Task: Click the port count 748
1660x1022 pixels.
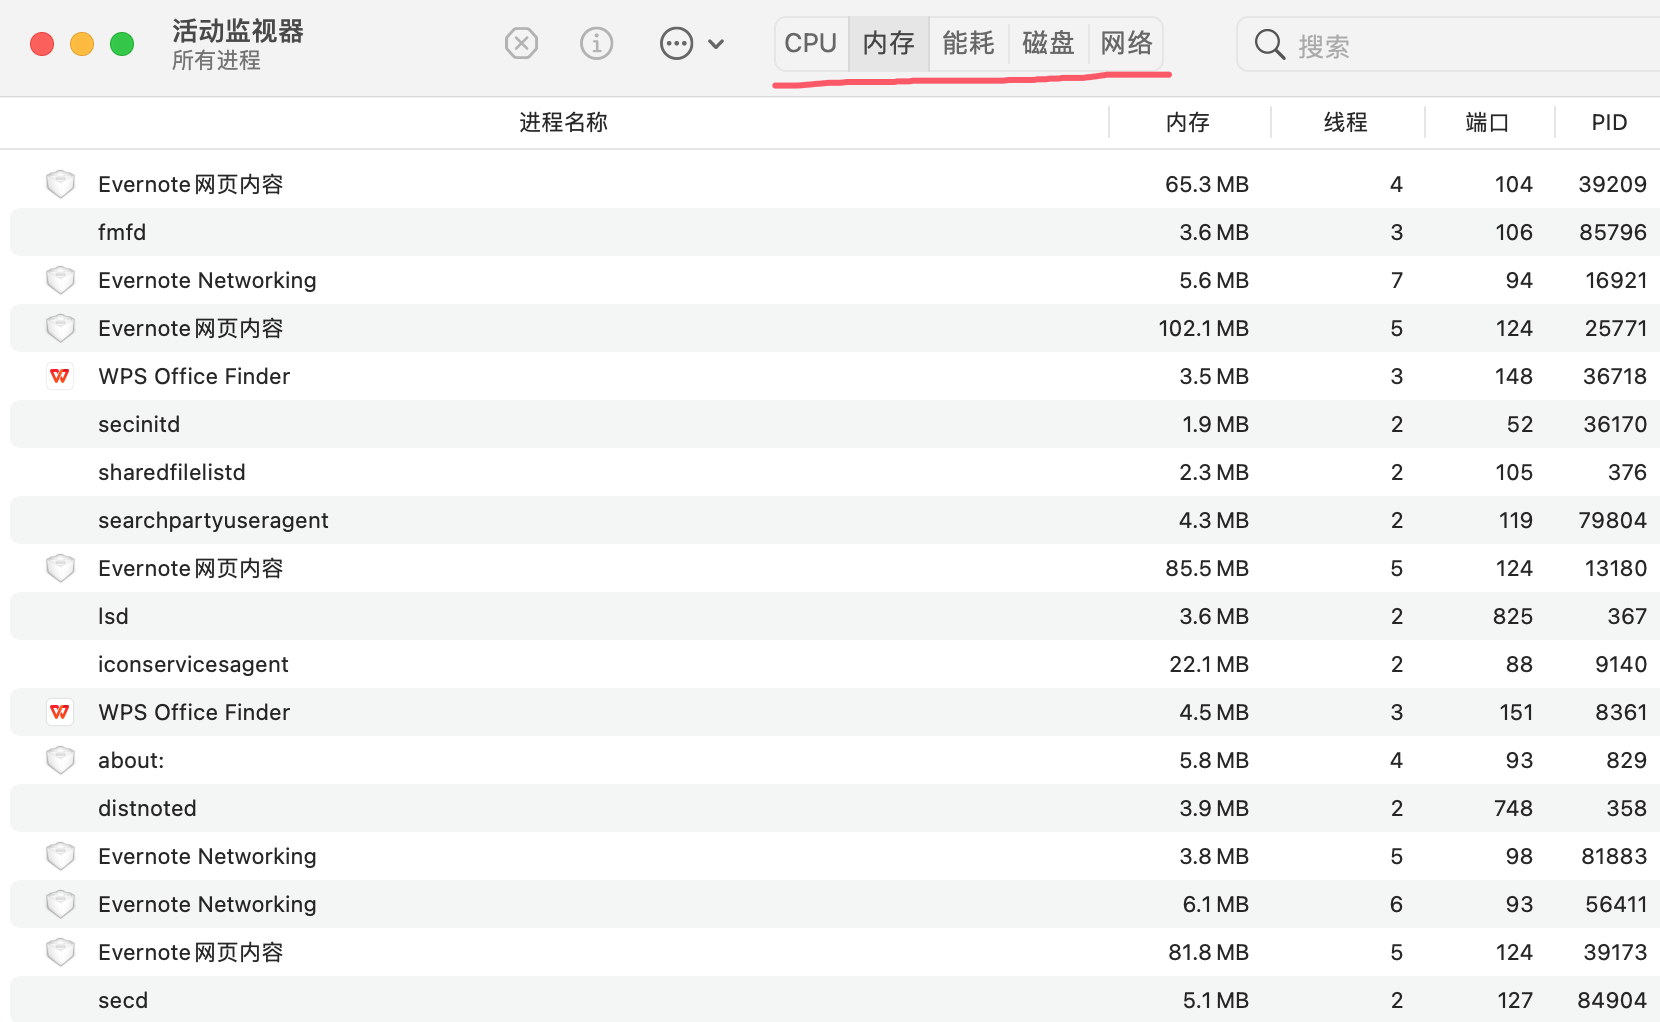Action: coord(1513,808)
